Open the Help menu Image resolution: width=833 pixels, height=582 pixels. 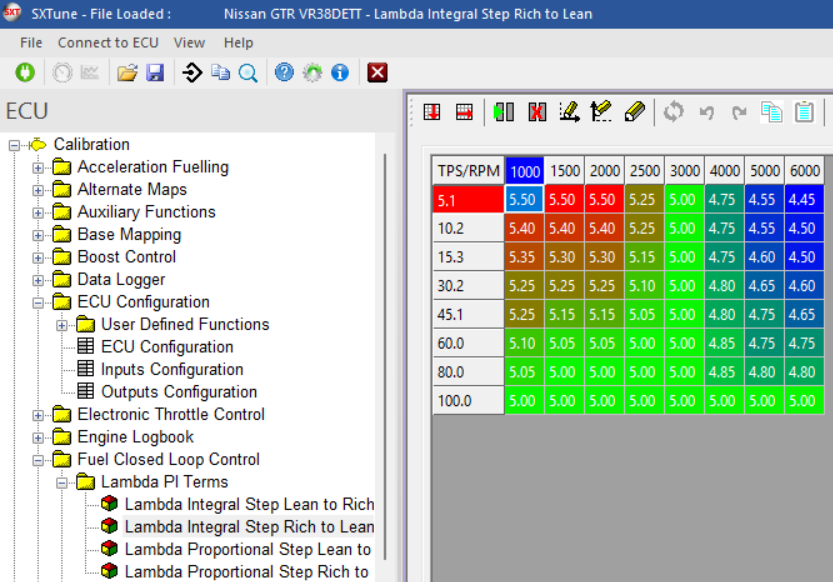[x=238, y=42]
